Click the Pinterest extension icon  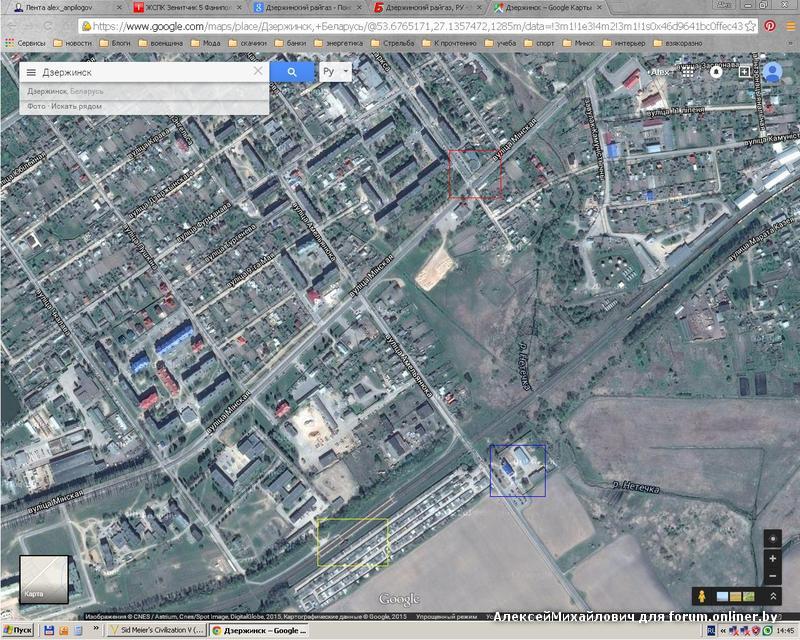click(x=770, y=26)
